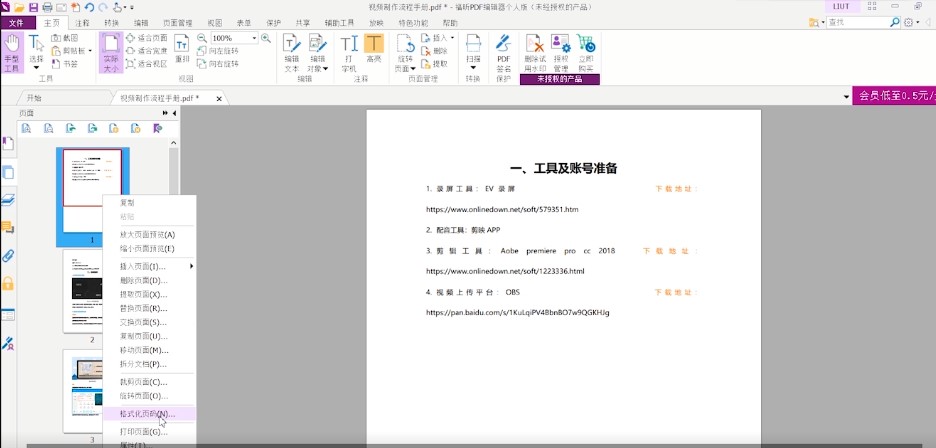Toggle the Highlight (高亮) tool

click(x=374, y=49)
